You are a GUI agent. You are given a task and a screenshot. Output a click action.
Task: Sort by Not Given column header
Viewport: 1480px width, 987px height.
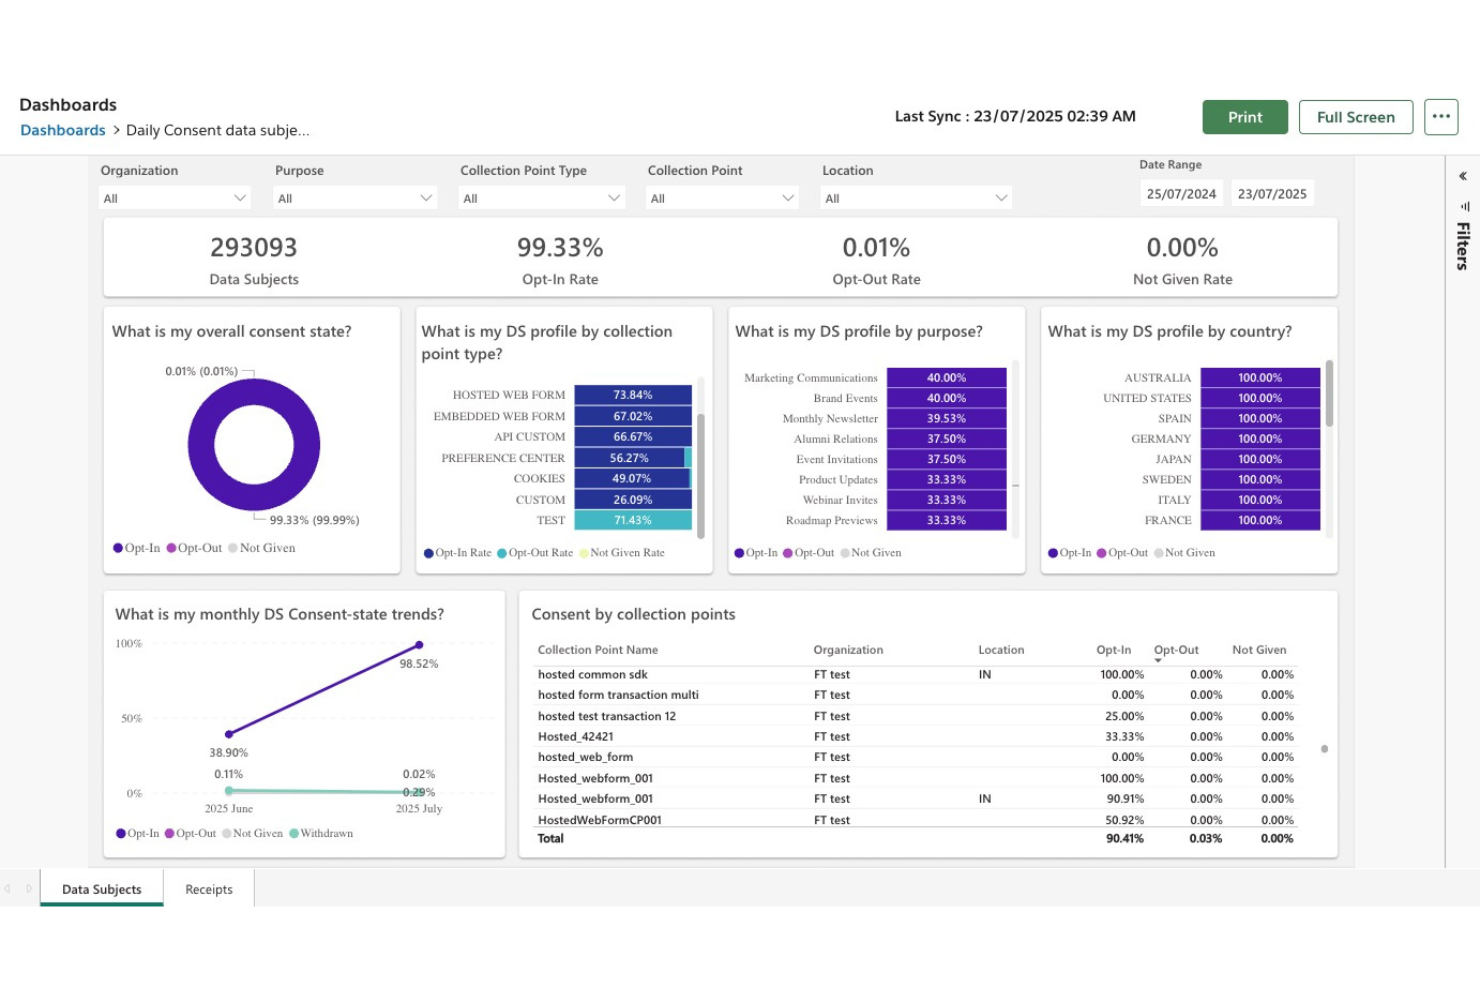point(1259,650)
